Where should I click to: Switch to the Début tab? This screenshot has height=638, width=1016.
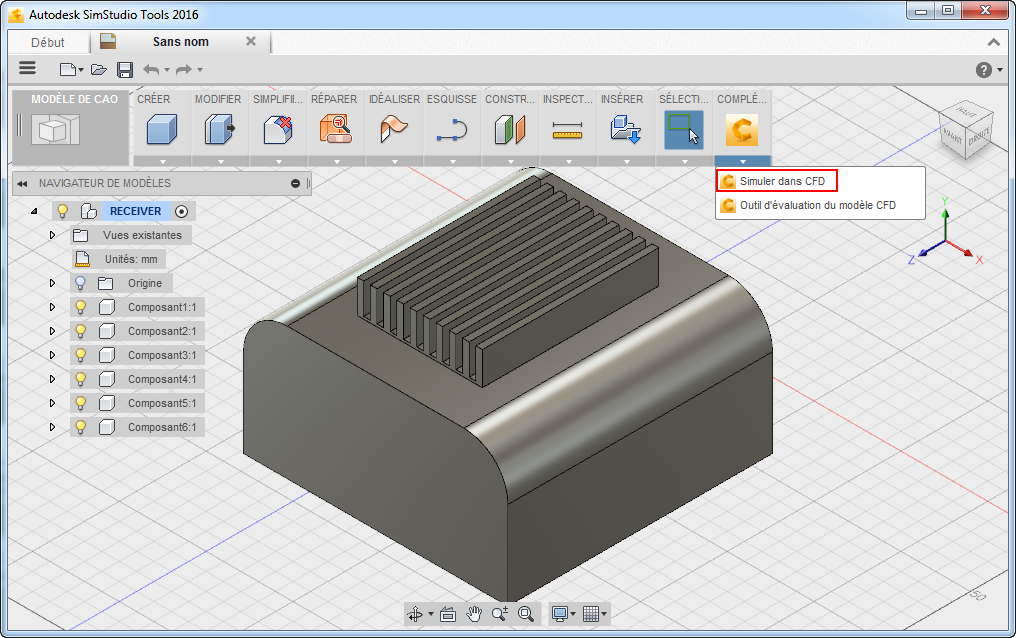click(48, 43)
